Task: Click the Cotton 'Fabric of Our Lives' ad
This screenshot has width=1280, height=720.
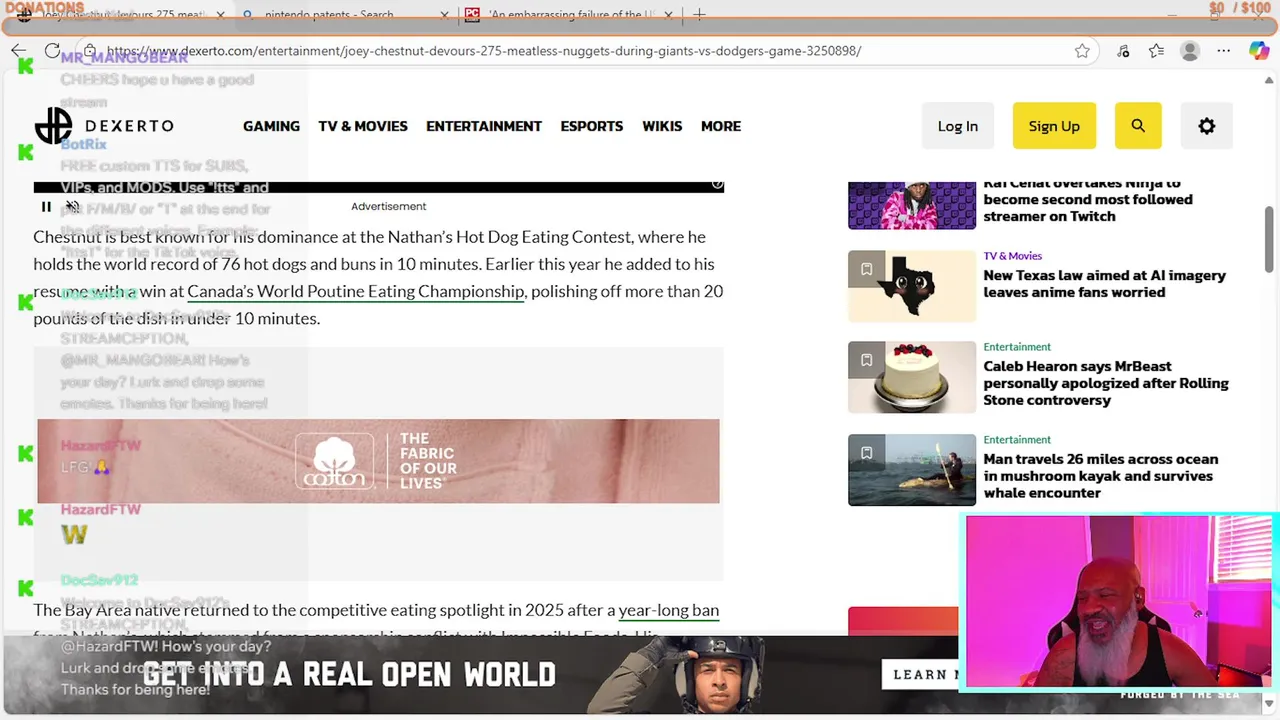Action: pyautogui.click(x=378, y=461)
